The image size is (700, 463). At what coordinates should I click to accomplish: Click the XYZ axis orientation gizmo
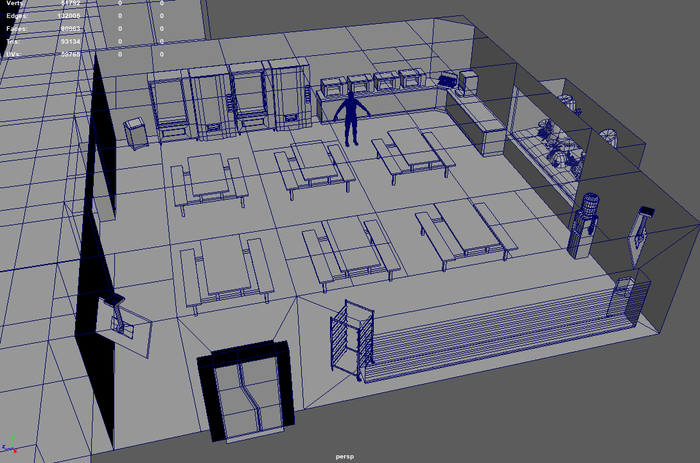[x=8, y=450]
